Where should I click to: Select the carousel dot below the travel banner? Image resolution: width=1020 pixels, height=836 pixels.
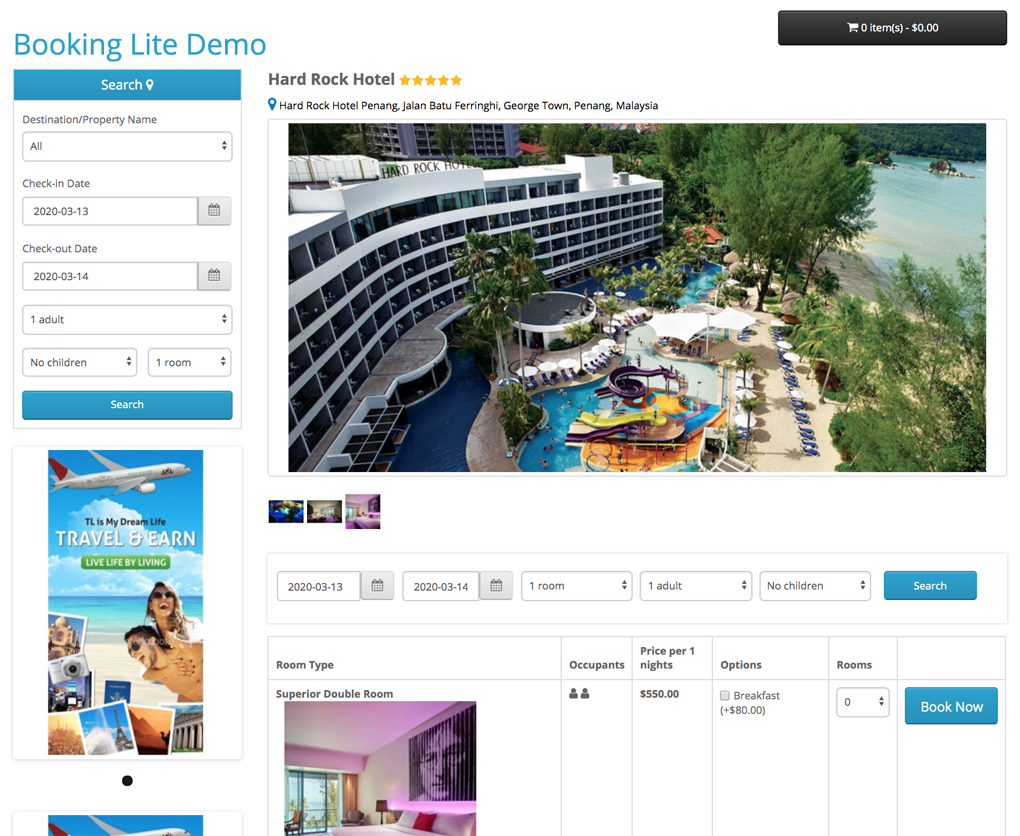128,781
